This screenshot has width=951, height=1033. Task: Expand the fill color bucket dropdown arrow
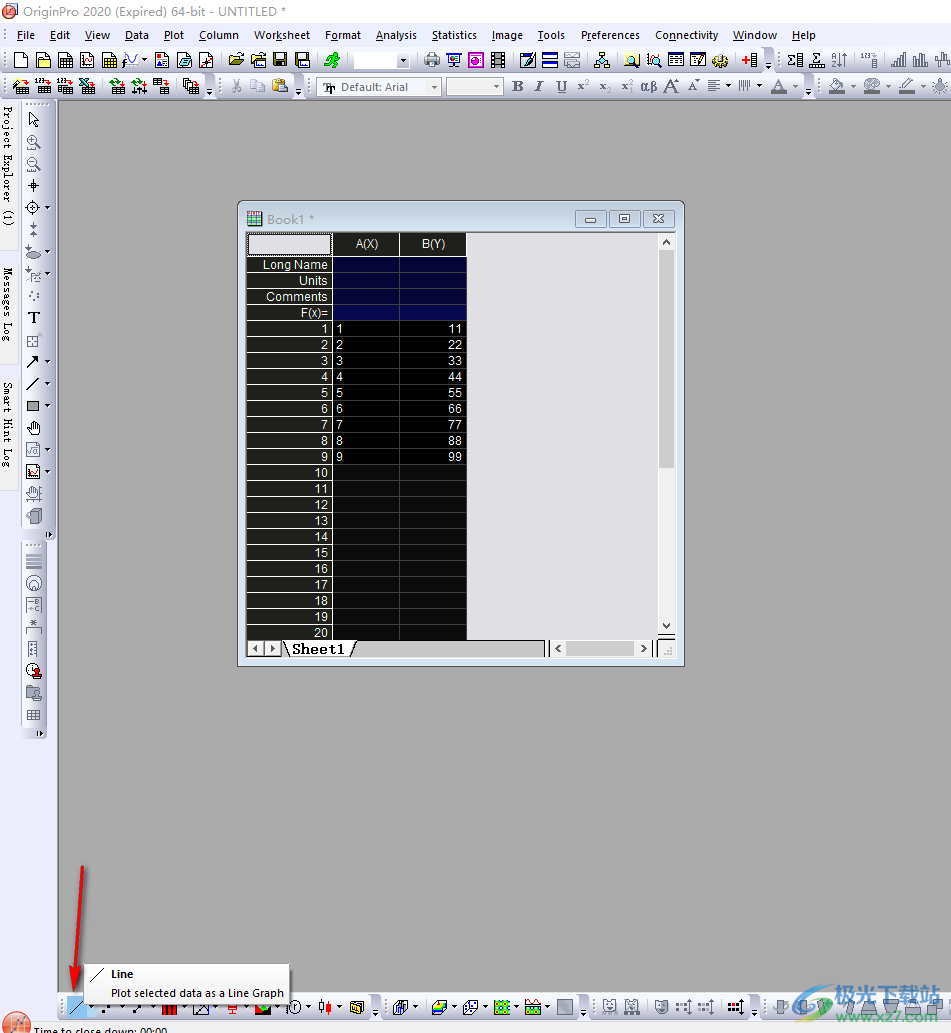click(x=854, y=86)
